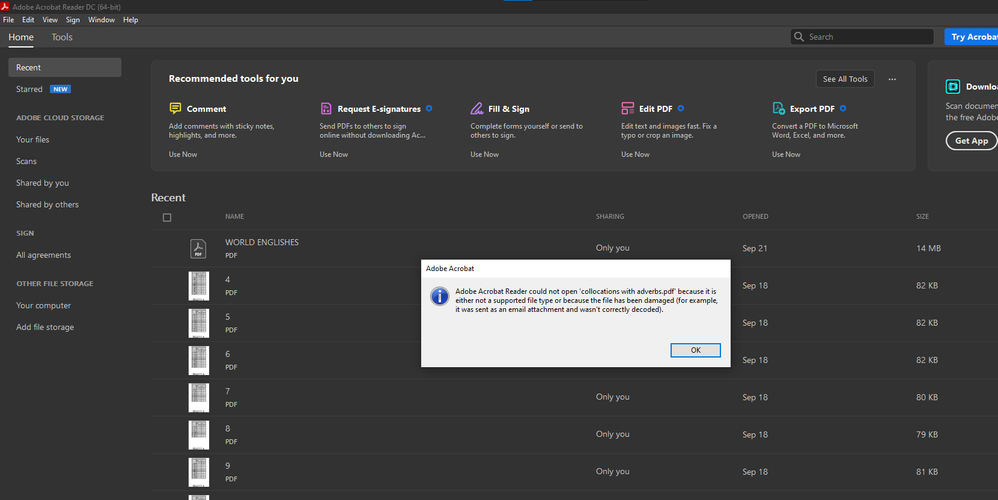Select Starred in the left sidebar
998x500 pixels.
[29, 89]
